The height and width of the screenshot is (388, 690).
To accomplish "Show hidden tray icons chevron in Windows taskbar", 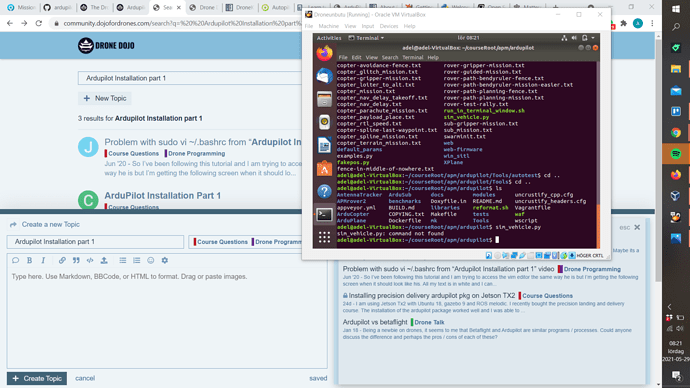I will click(x=669, y=307).
